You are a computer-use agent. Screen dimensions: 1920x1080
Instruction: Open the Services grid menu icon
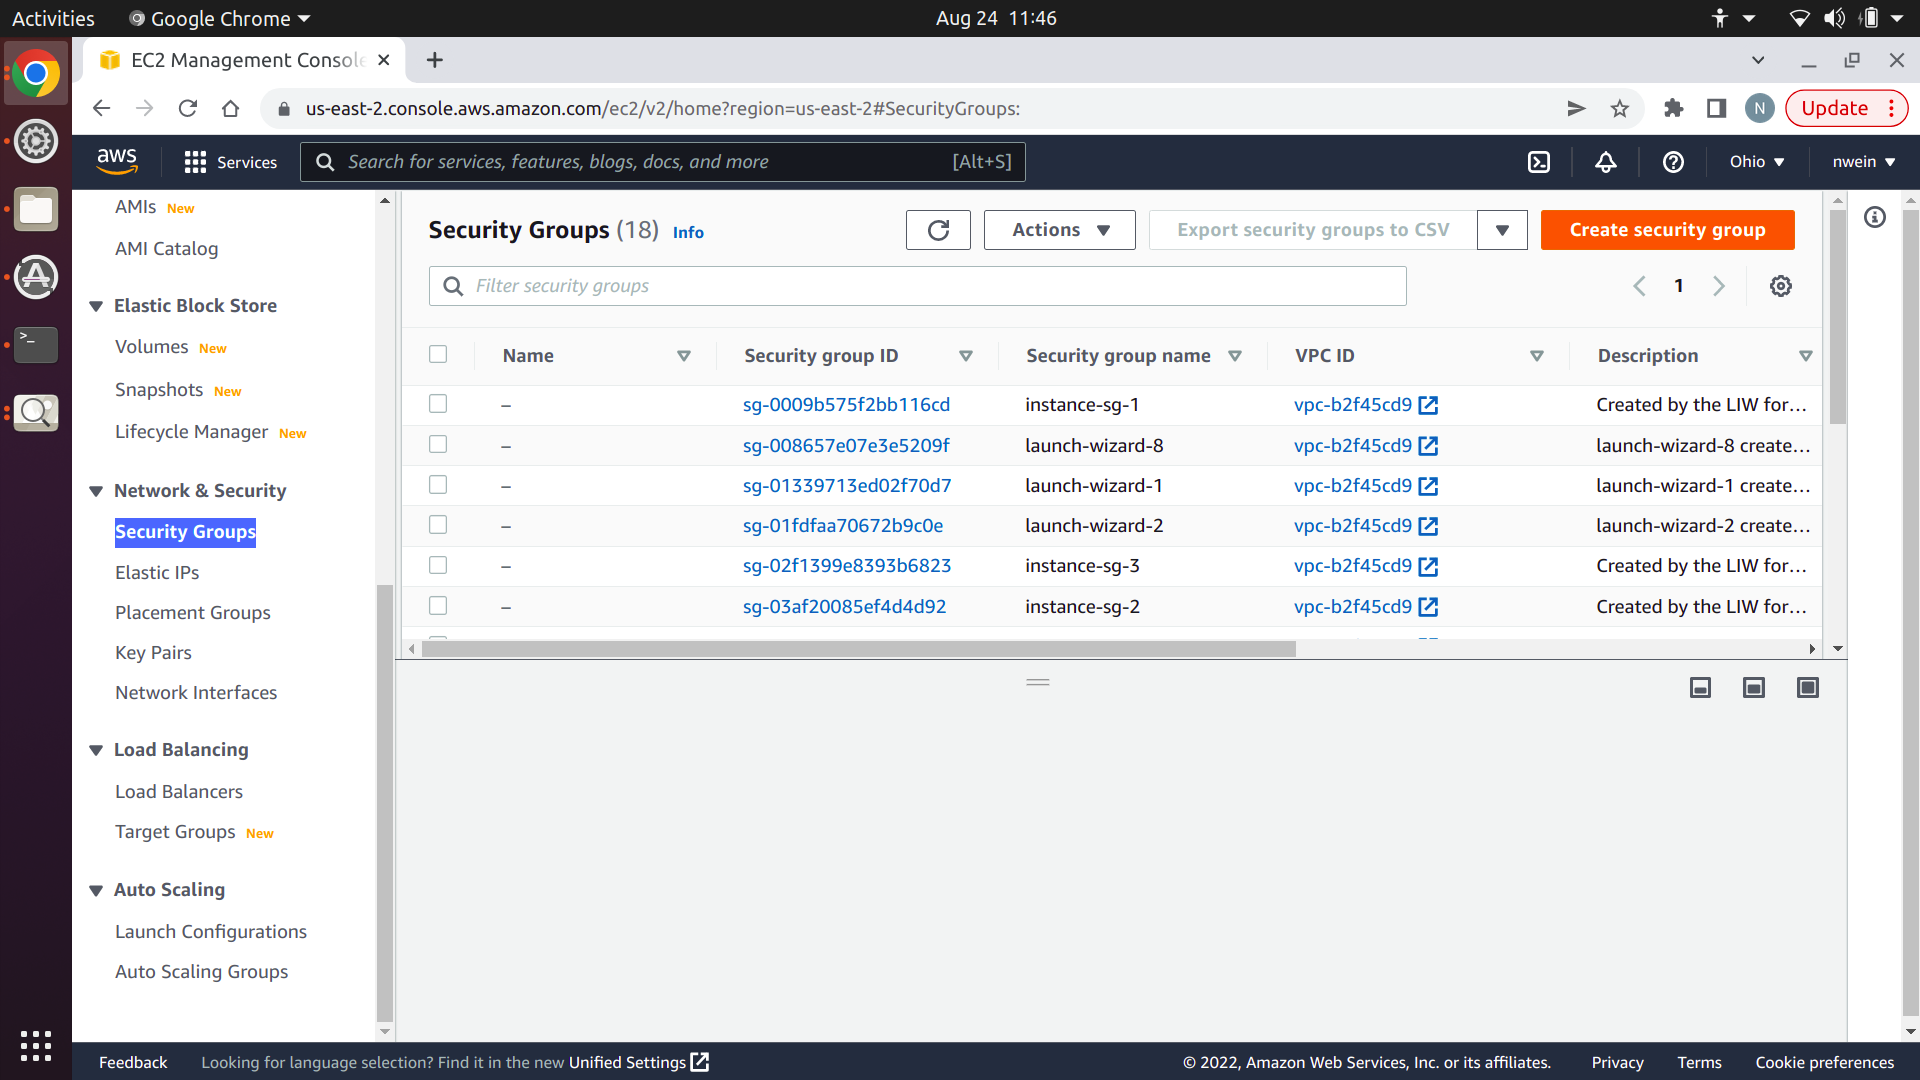(x=195, y=162)
